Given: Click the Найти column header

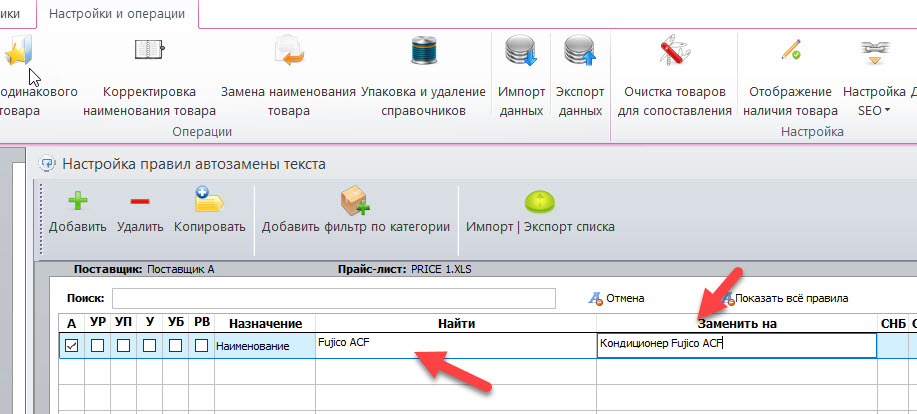Looking at the screenshot, I should [456, 323].
